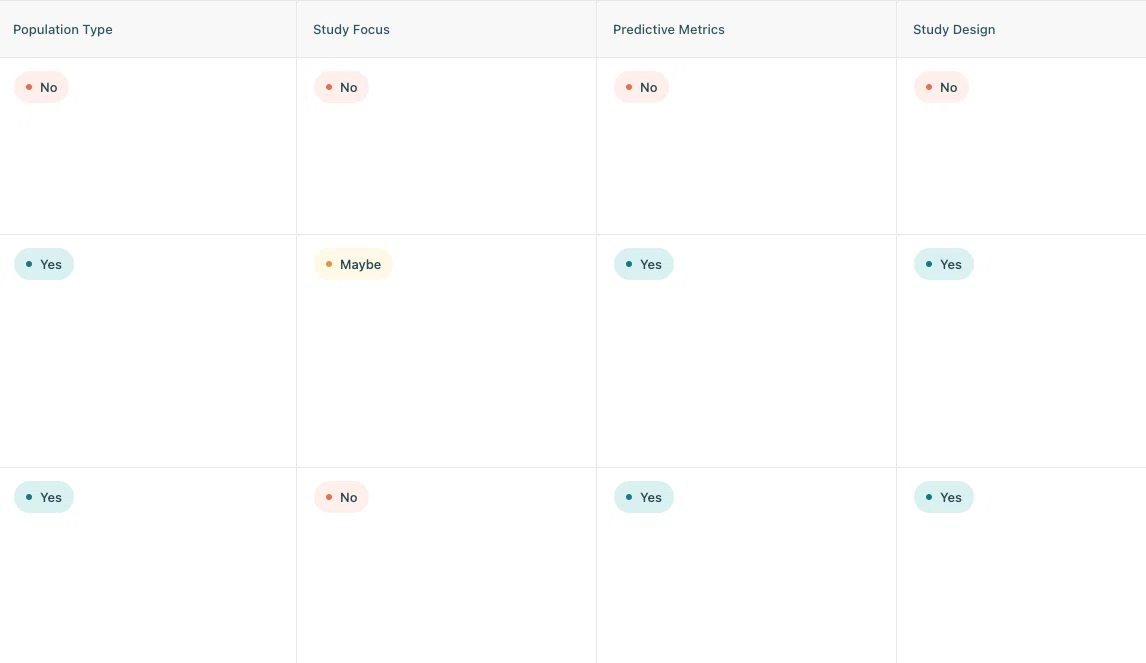Image resolution: width=1146 pixels, height=663 pixels.
Task: Click the Predictive Metrics column header
Action: pyautogui.click(x=669, y=29)
